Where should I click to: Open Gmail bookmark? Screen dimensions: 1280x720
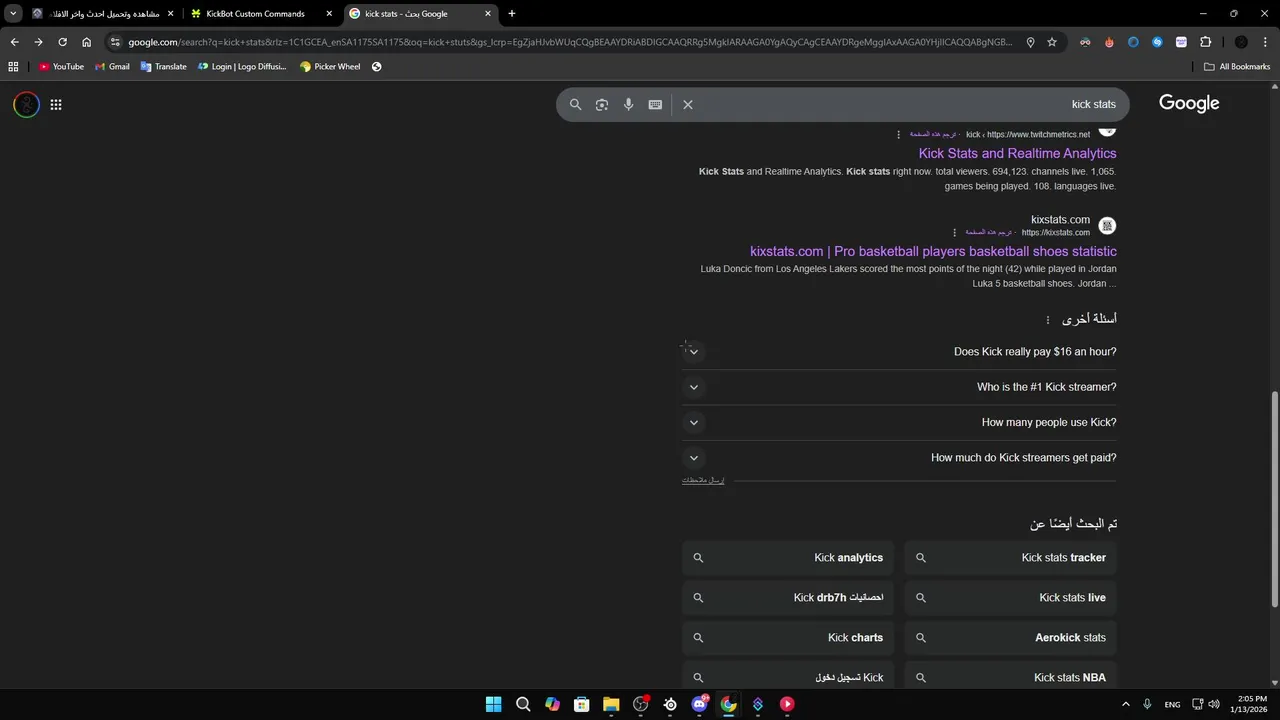point(112,67)
